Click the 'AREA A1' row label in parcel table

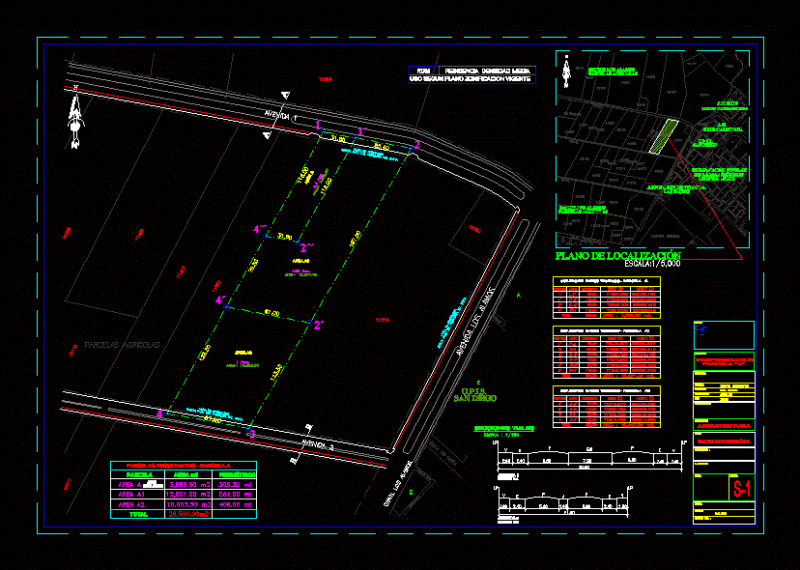[130, 494]
